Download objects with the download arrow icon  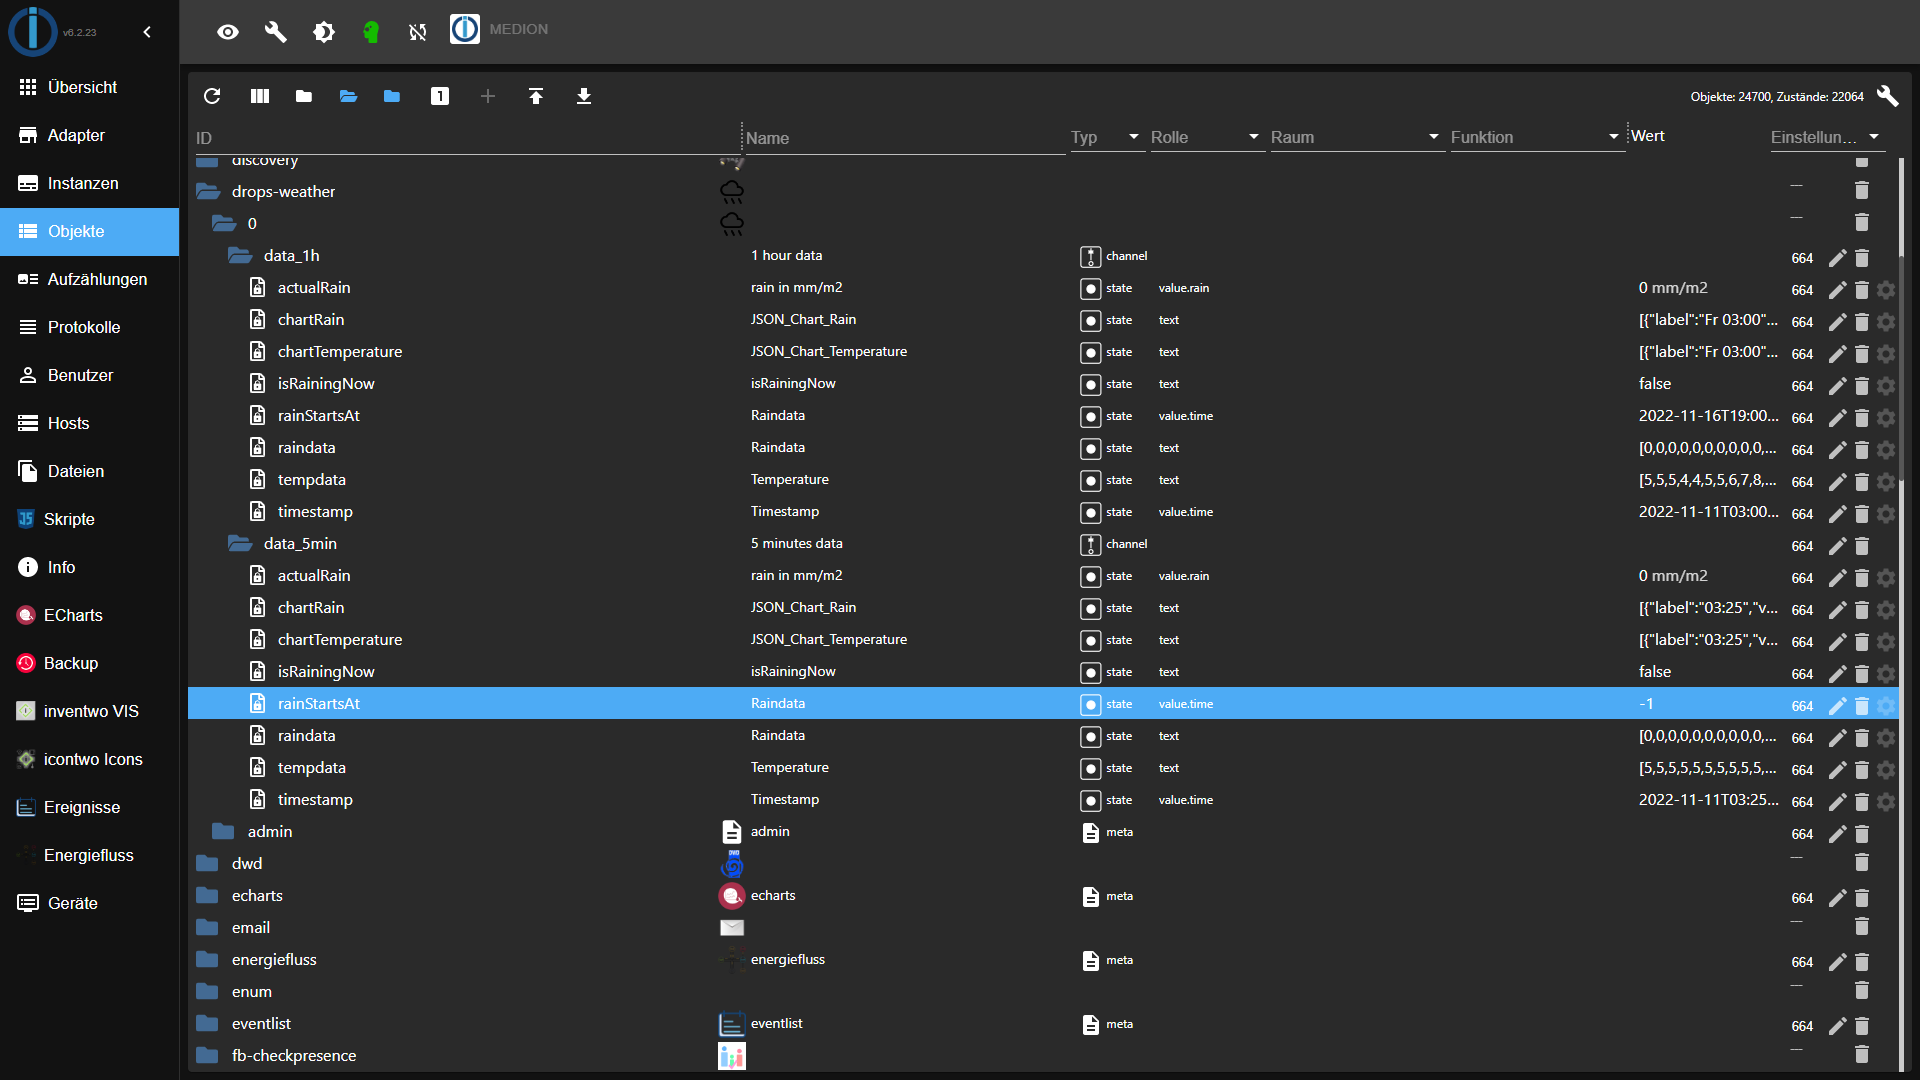coord(584,96)
